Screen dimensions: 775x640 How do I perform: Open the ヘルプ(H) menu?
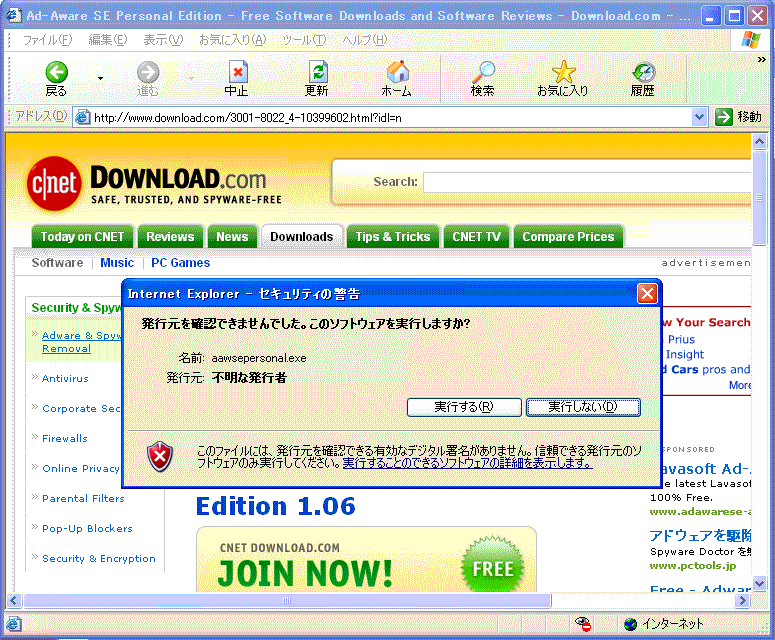click(365, 40)
